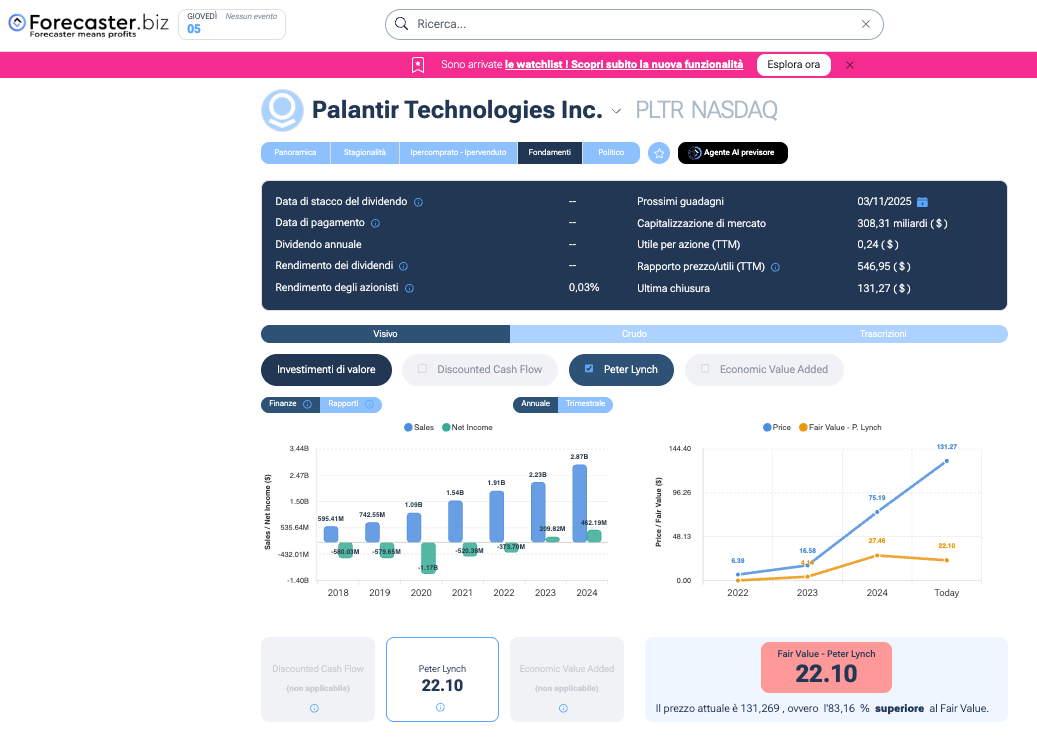The image size is (1037, 737).
Task: Click info icon next to Data di pagamento
Action: (375, 223)
